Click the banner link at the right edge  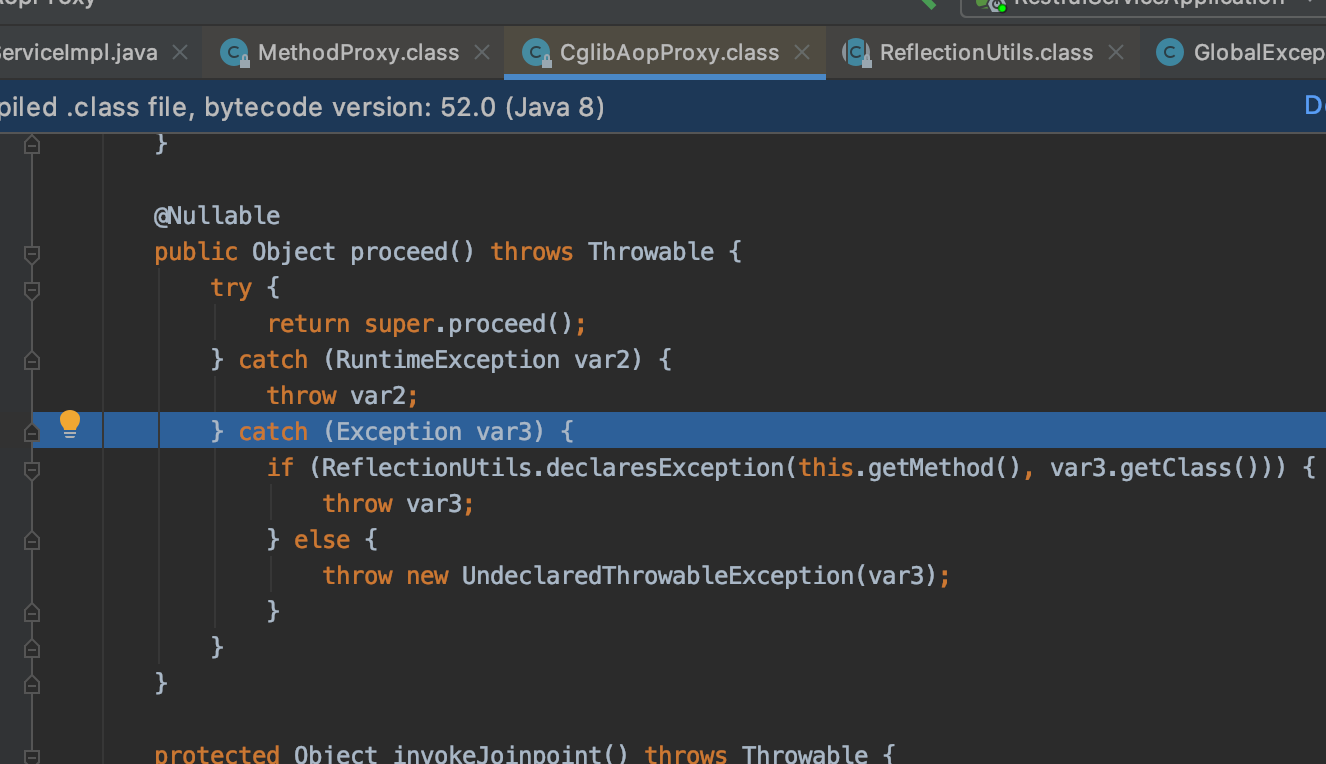pyautogui.click(x=1315, y=106)
